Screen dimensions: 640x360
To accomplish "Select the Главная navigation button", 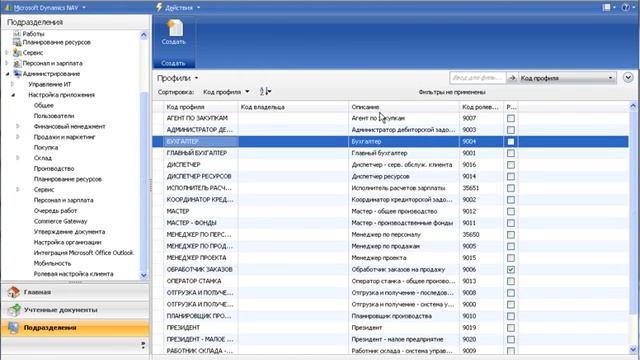I will click(x=75, y=292).
